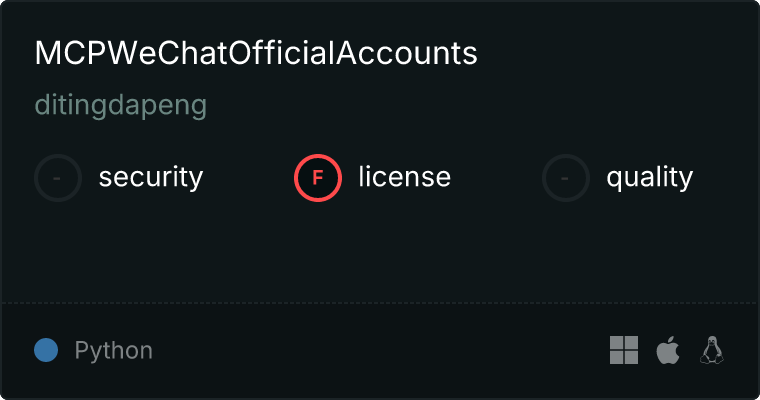Click the Linux penguin icon

[712, 350]
